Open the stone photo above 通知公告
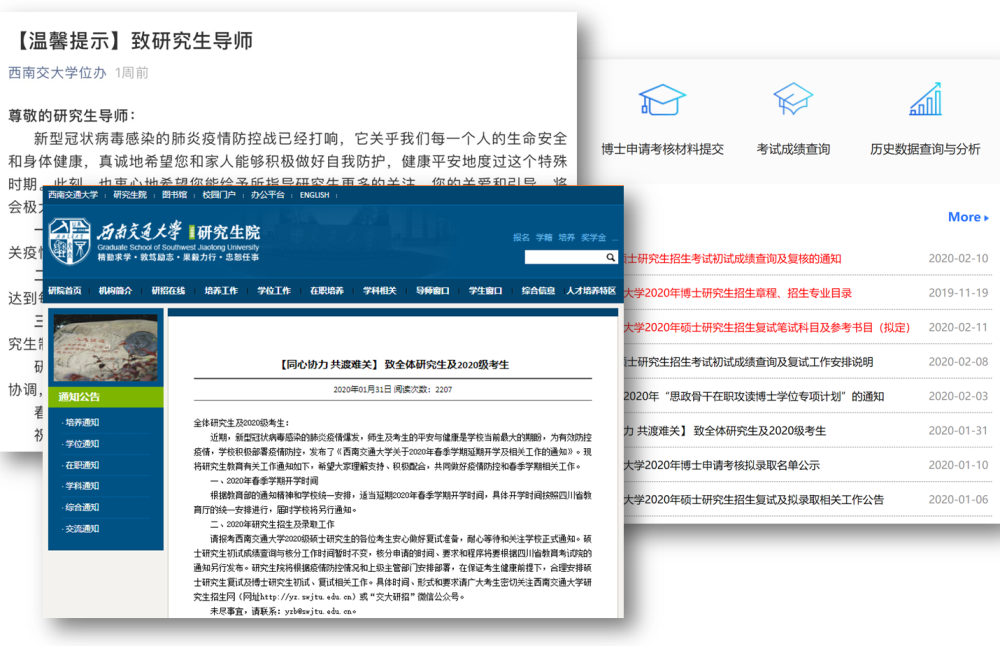Viewport: 1000px width, 646px height. (105, 348)
